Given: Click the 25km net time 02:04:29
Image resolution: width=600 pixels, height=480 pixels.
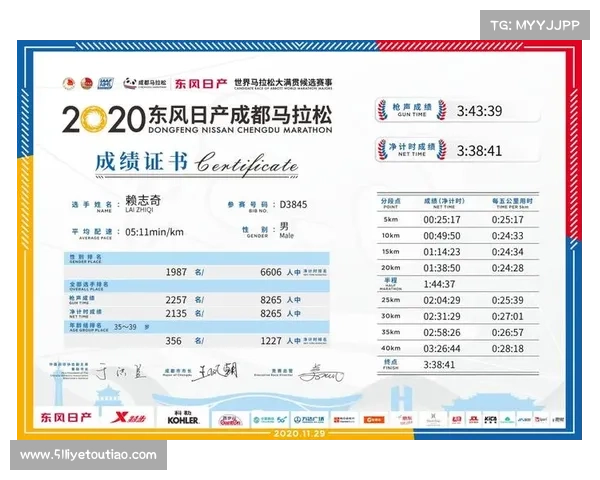Looking at the screenshot, I should point(442,300).
